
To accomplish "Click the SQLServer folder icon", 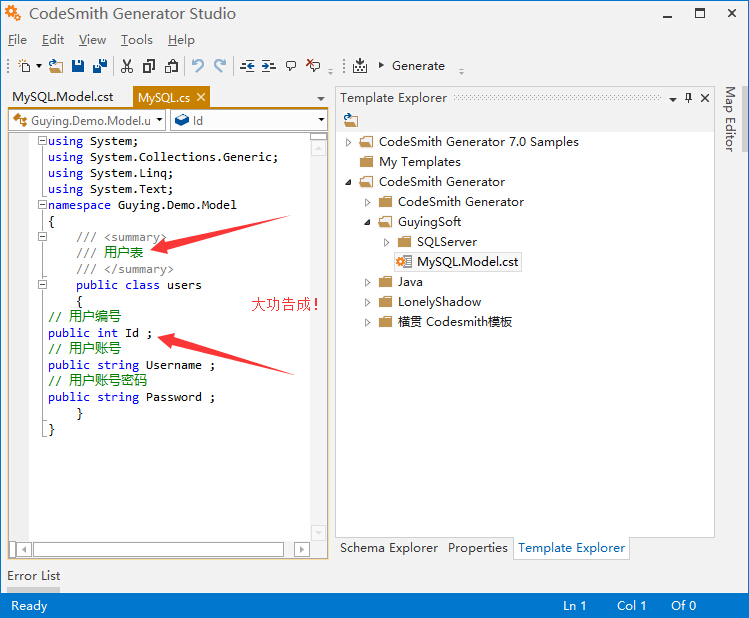I will (405, 242).
